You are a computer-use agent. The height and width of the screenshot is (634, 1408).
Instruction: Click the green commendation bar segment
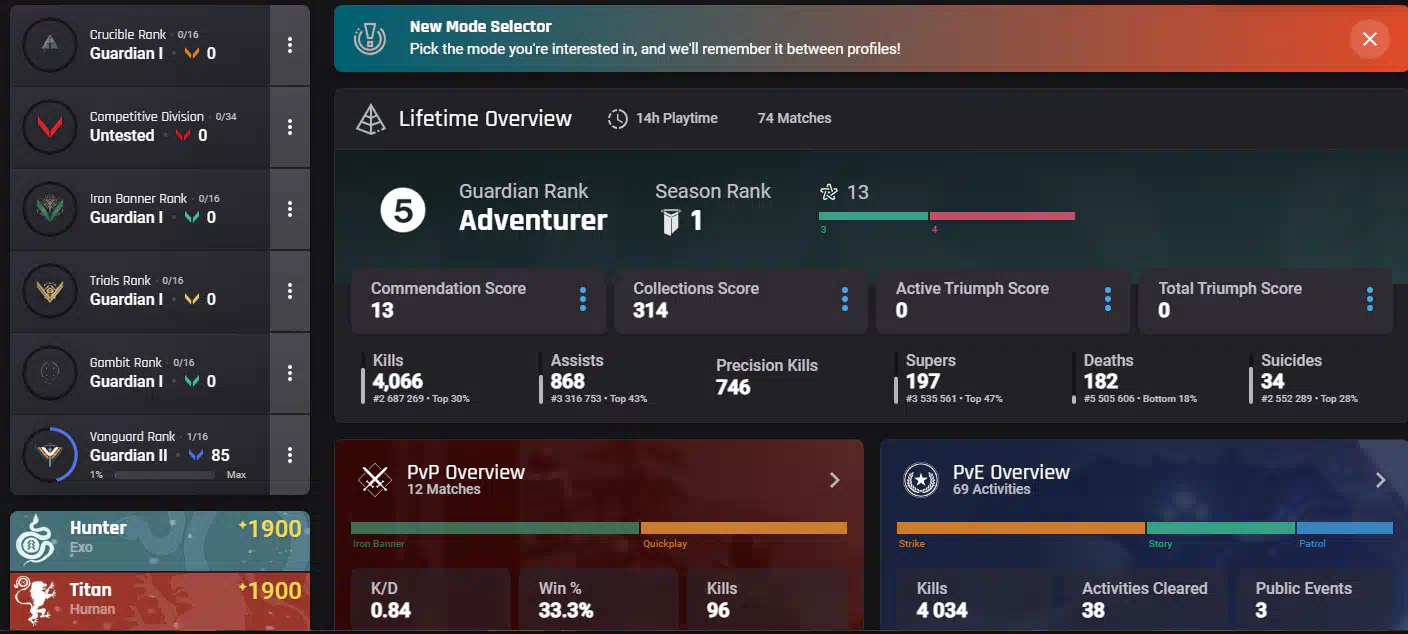click(873, 216)
